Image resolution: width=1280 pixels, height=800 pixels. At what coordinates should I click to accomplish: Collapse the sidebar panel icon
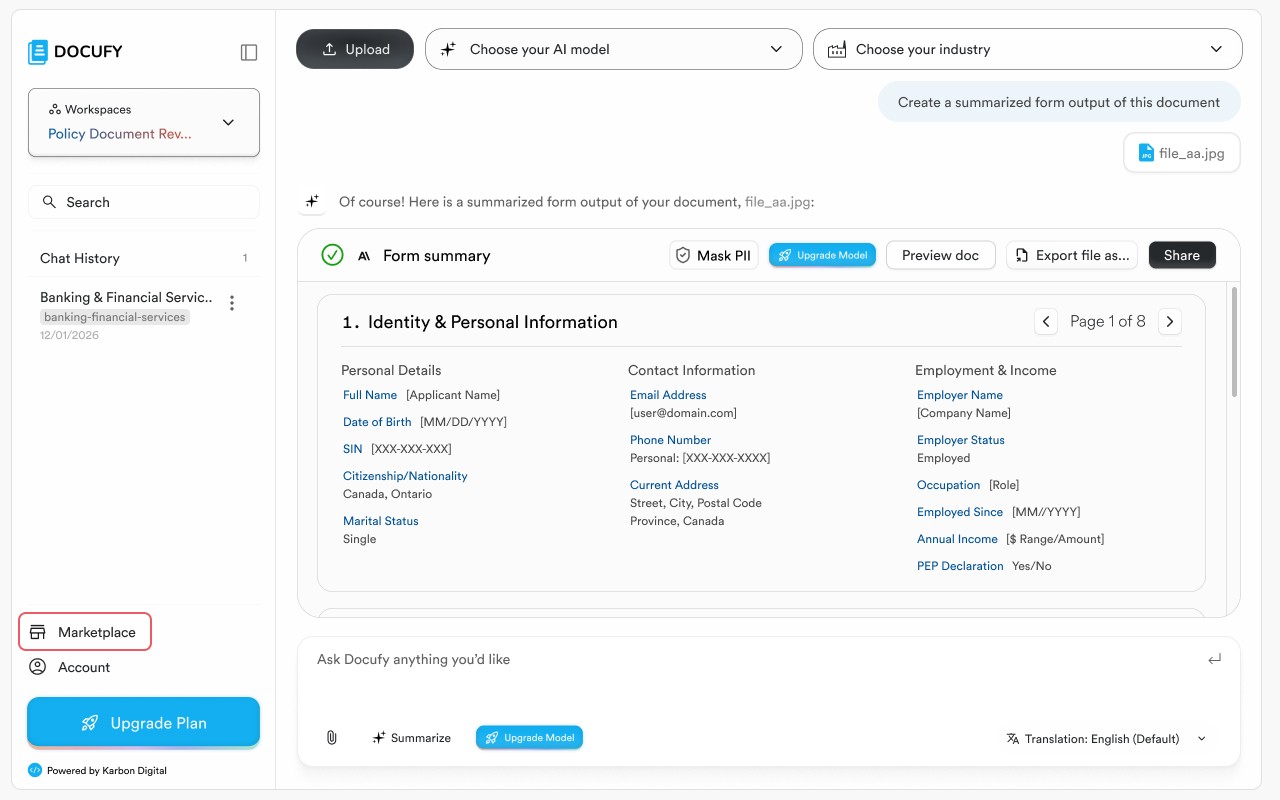pyautogui.click(x=249, y=52)
